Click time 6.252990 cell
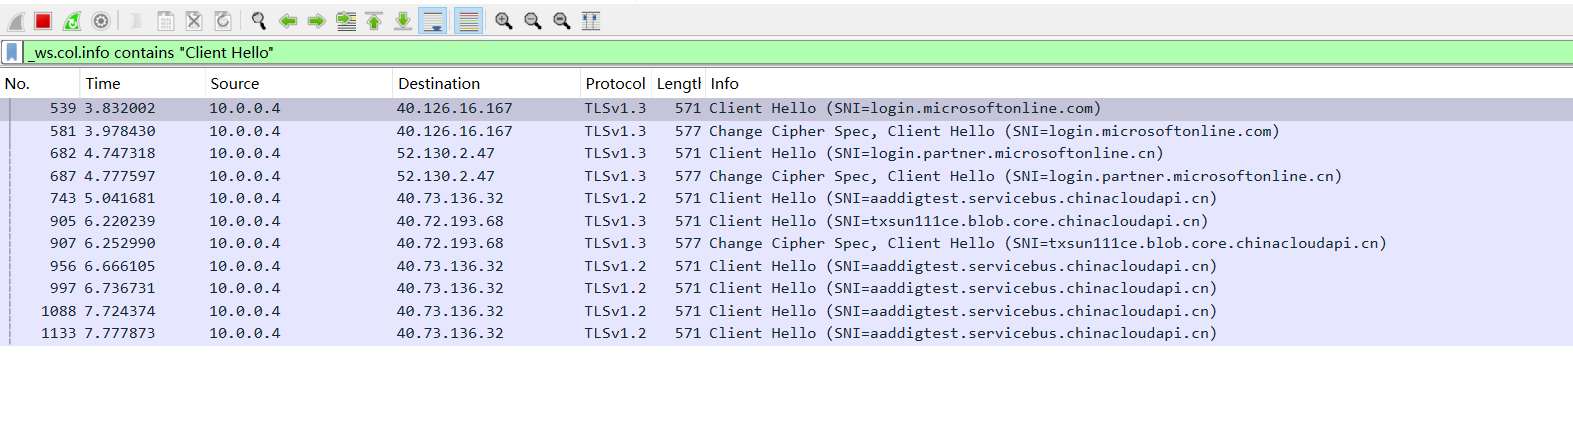 pos(120,243)
